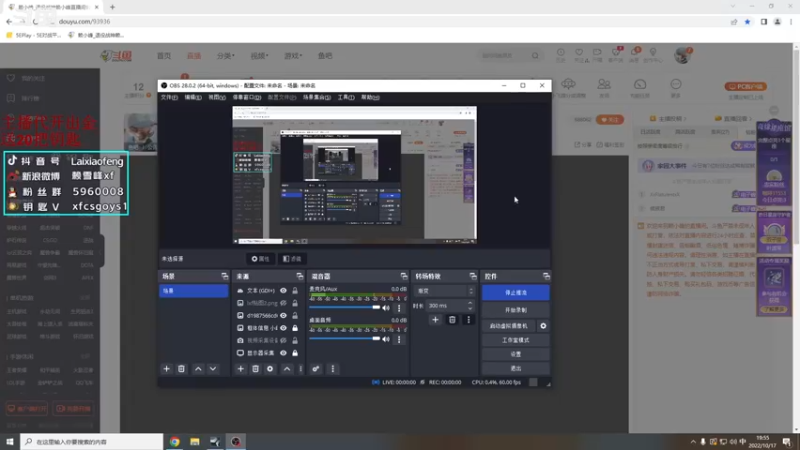Undock the 混音器 panel via float icon
Viewport: 800px width, 450px height.
click(404, 276)
